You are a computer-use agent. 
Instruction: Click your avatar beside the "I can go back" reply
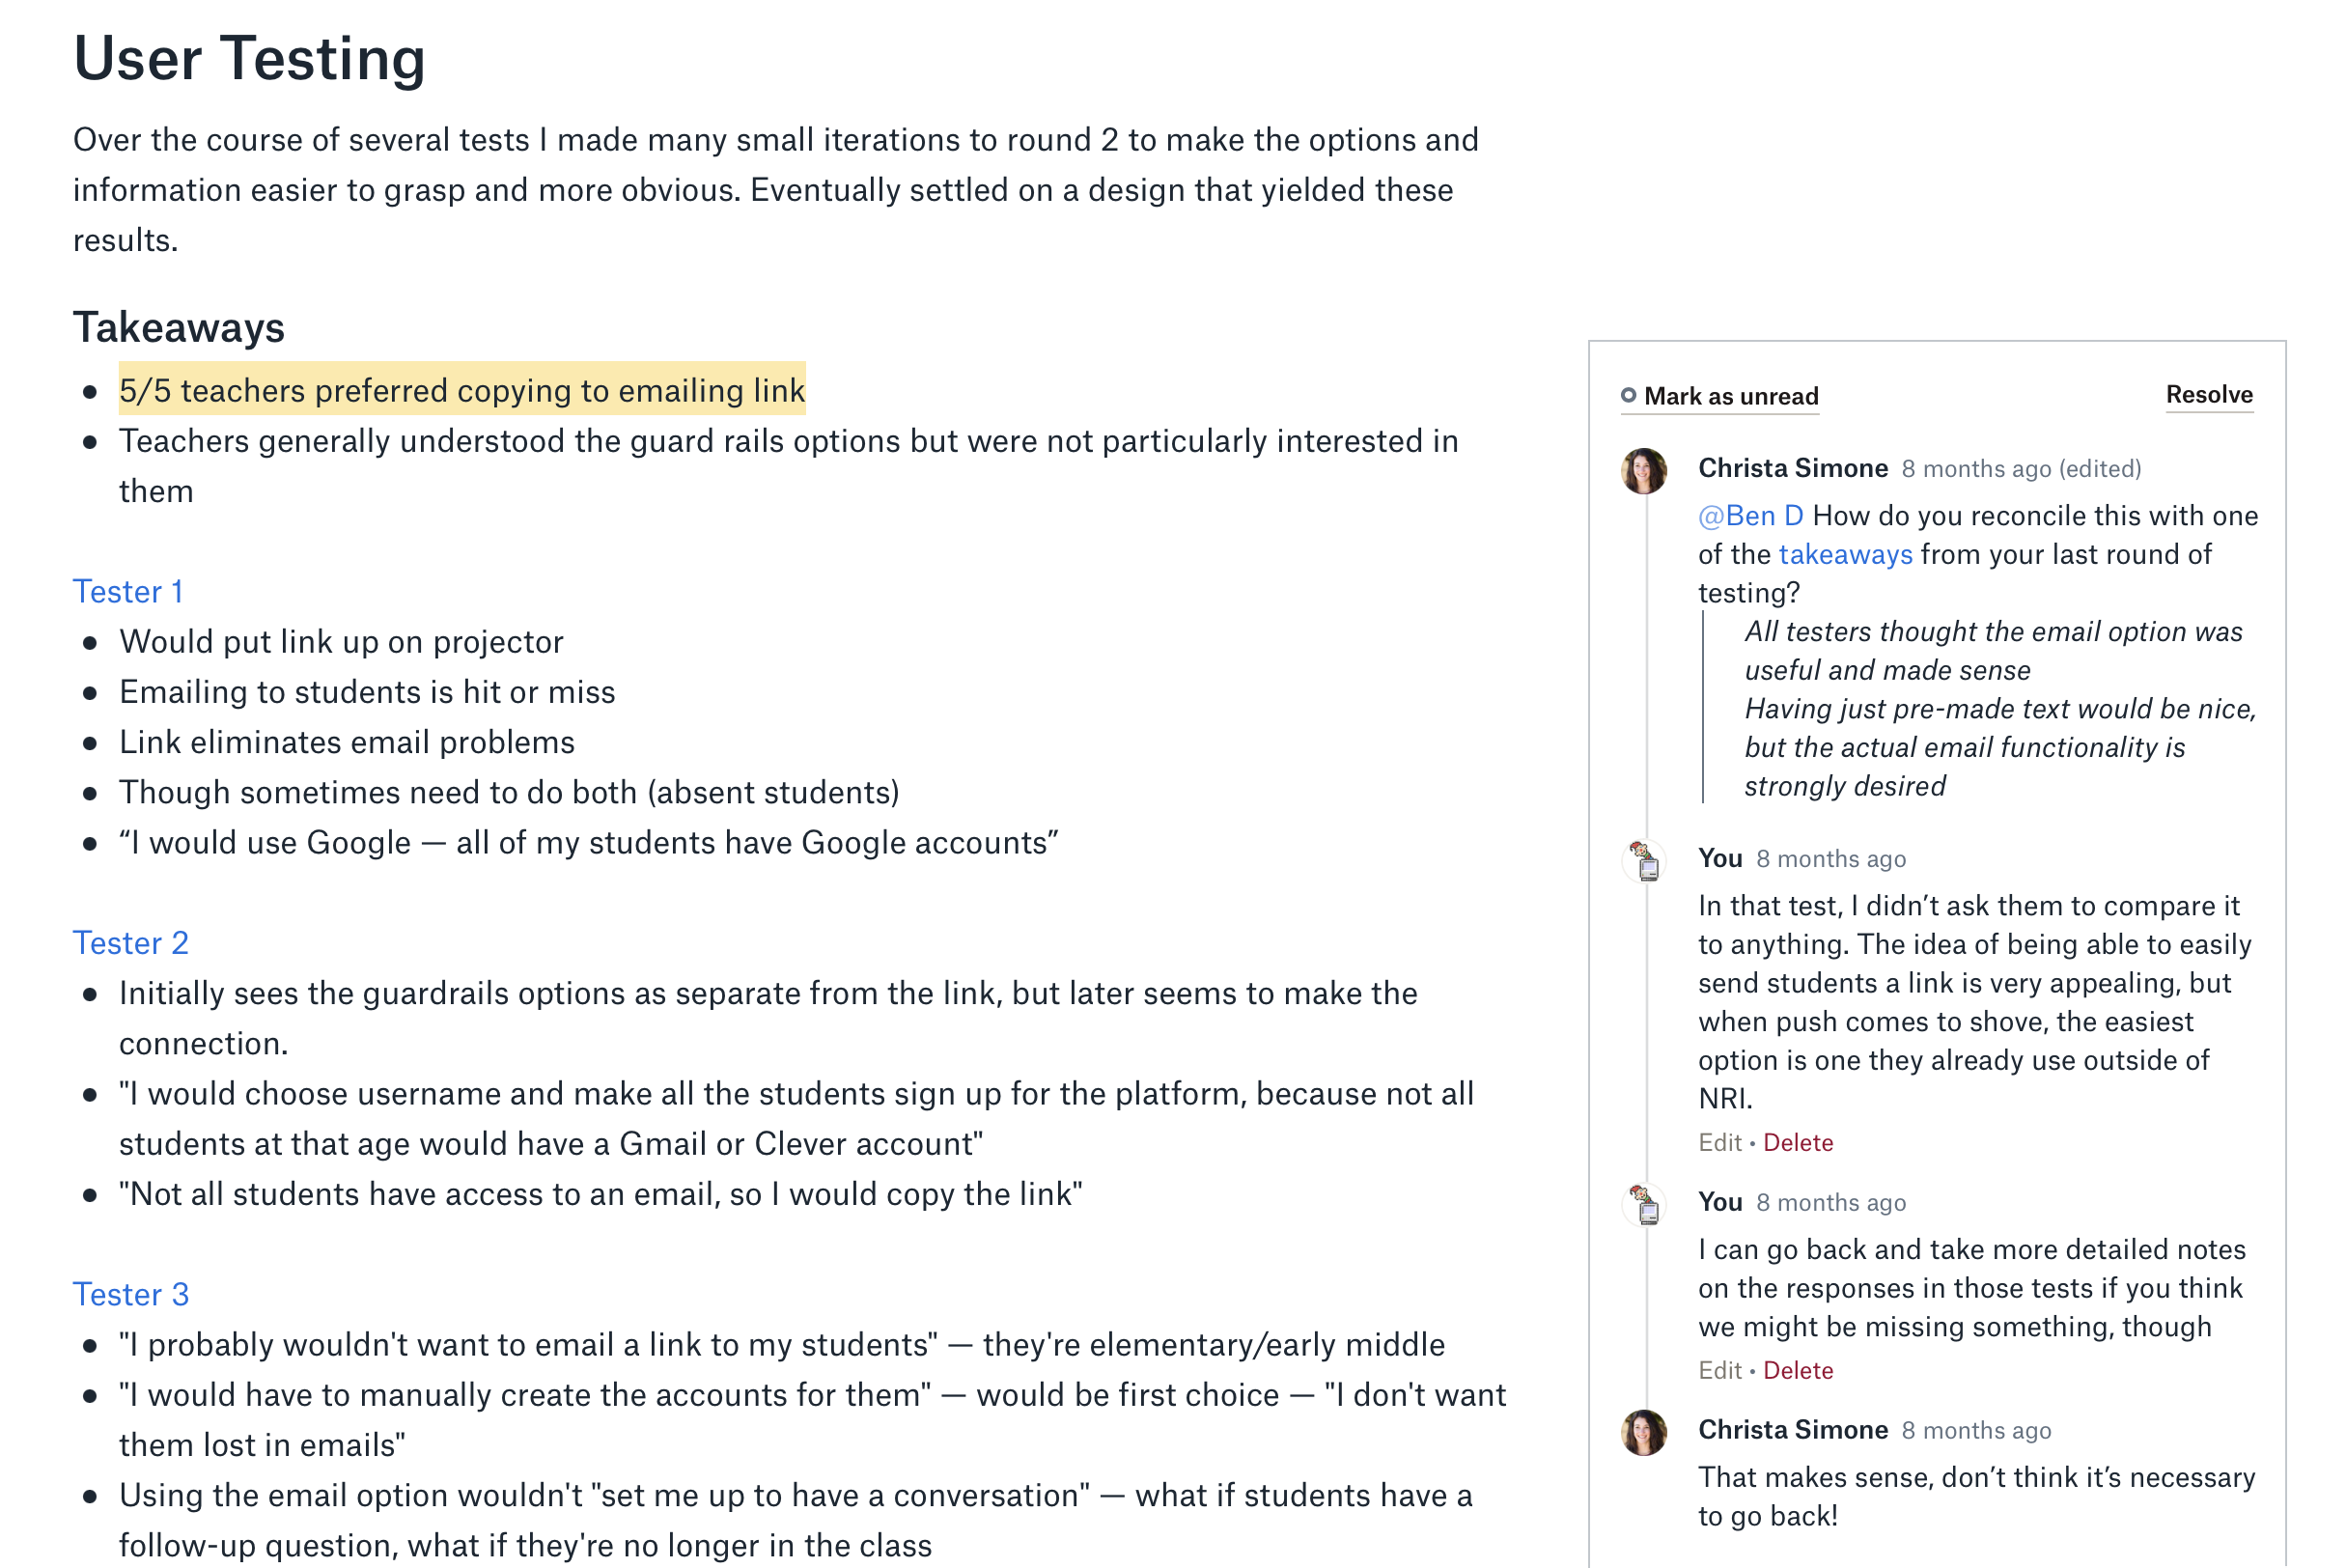pyautogui.click(x=1643, y=1204)
